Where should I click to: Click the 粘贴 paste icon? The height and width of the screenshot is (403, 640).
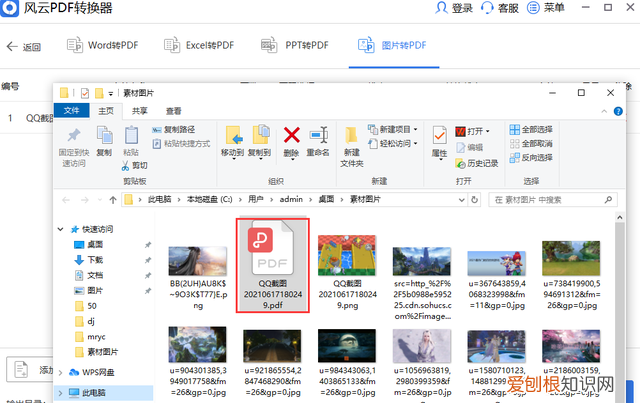[131, 135]
